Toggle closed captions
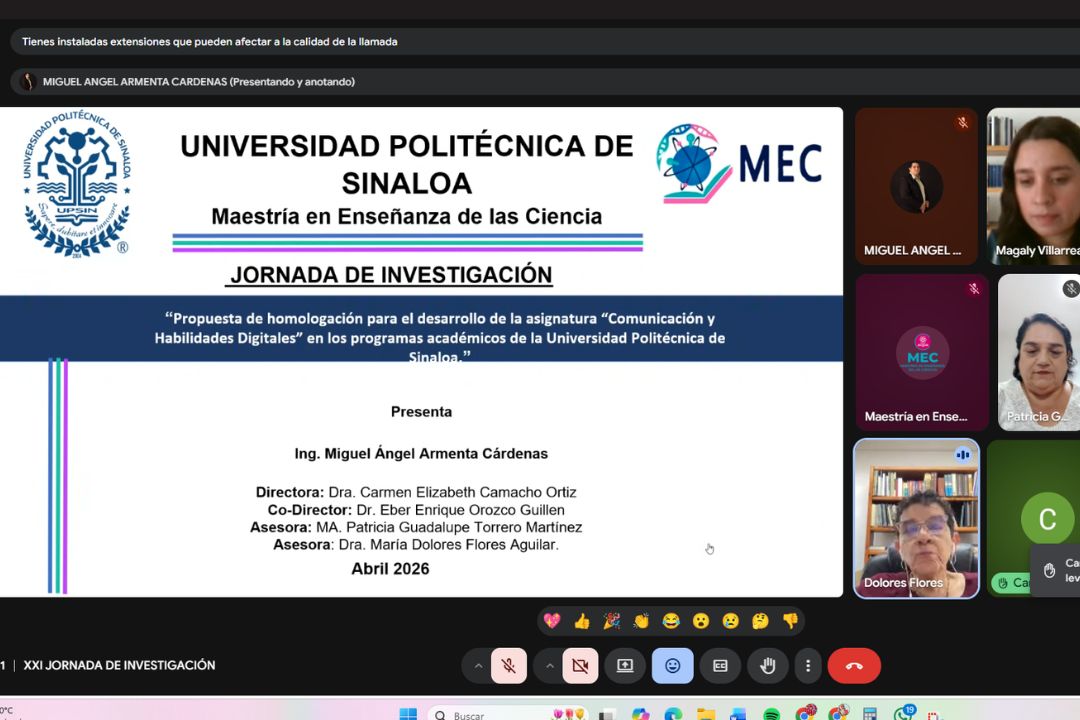This screenshot has height=720, width=1080. point(720,666)
